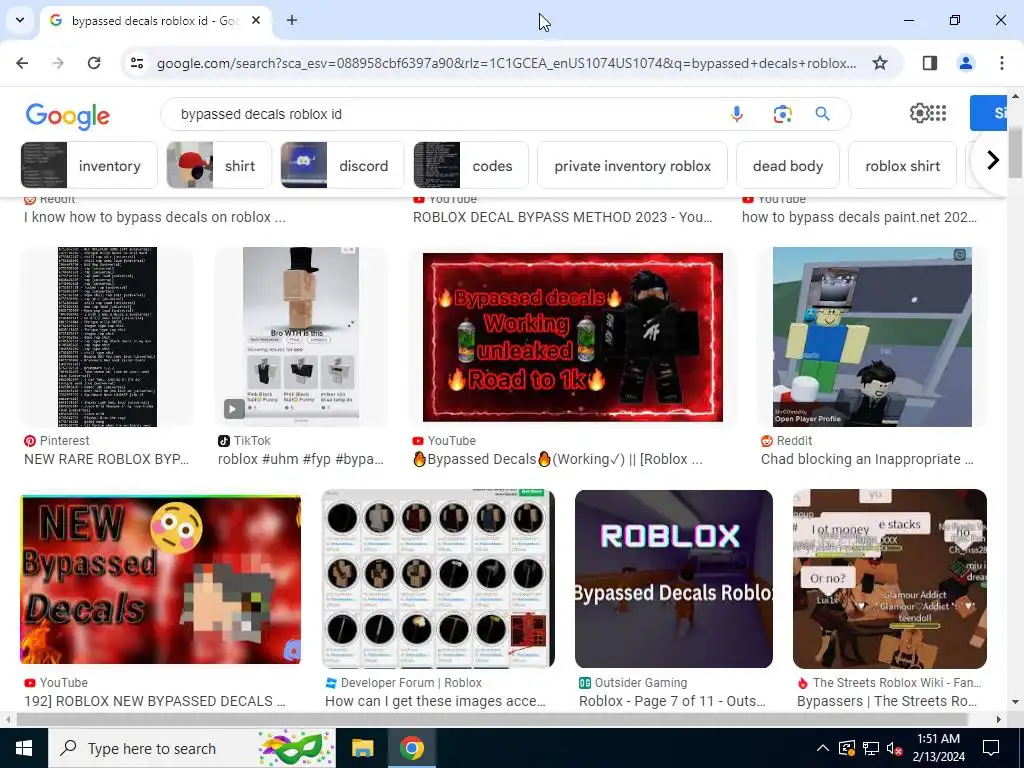Select private inventory roblox chip
The width and height of the screenshot is (1024, 768).
[x=632, y=166]
